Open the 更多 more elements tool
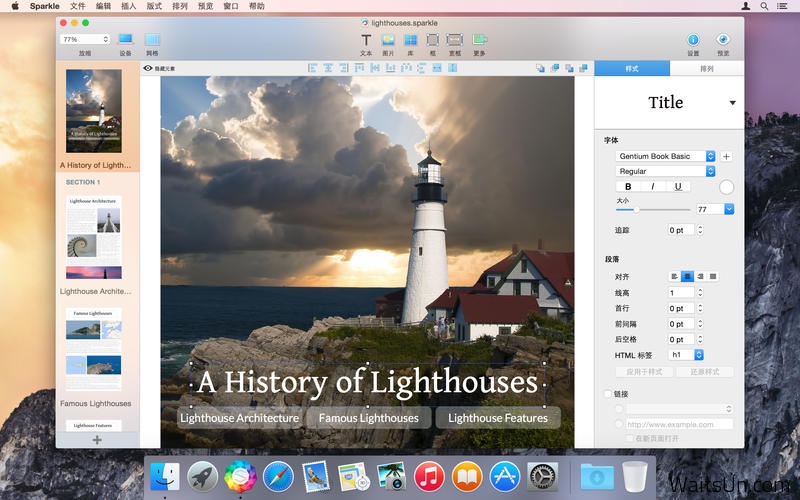 click(x=479, y=40)
